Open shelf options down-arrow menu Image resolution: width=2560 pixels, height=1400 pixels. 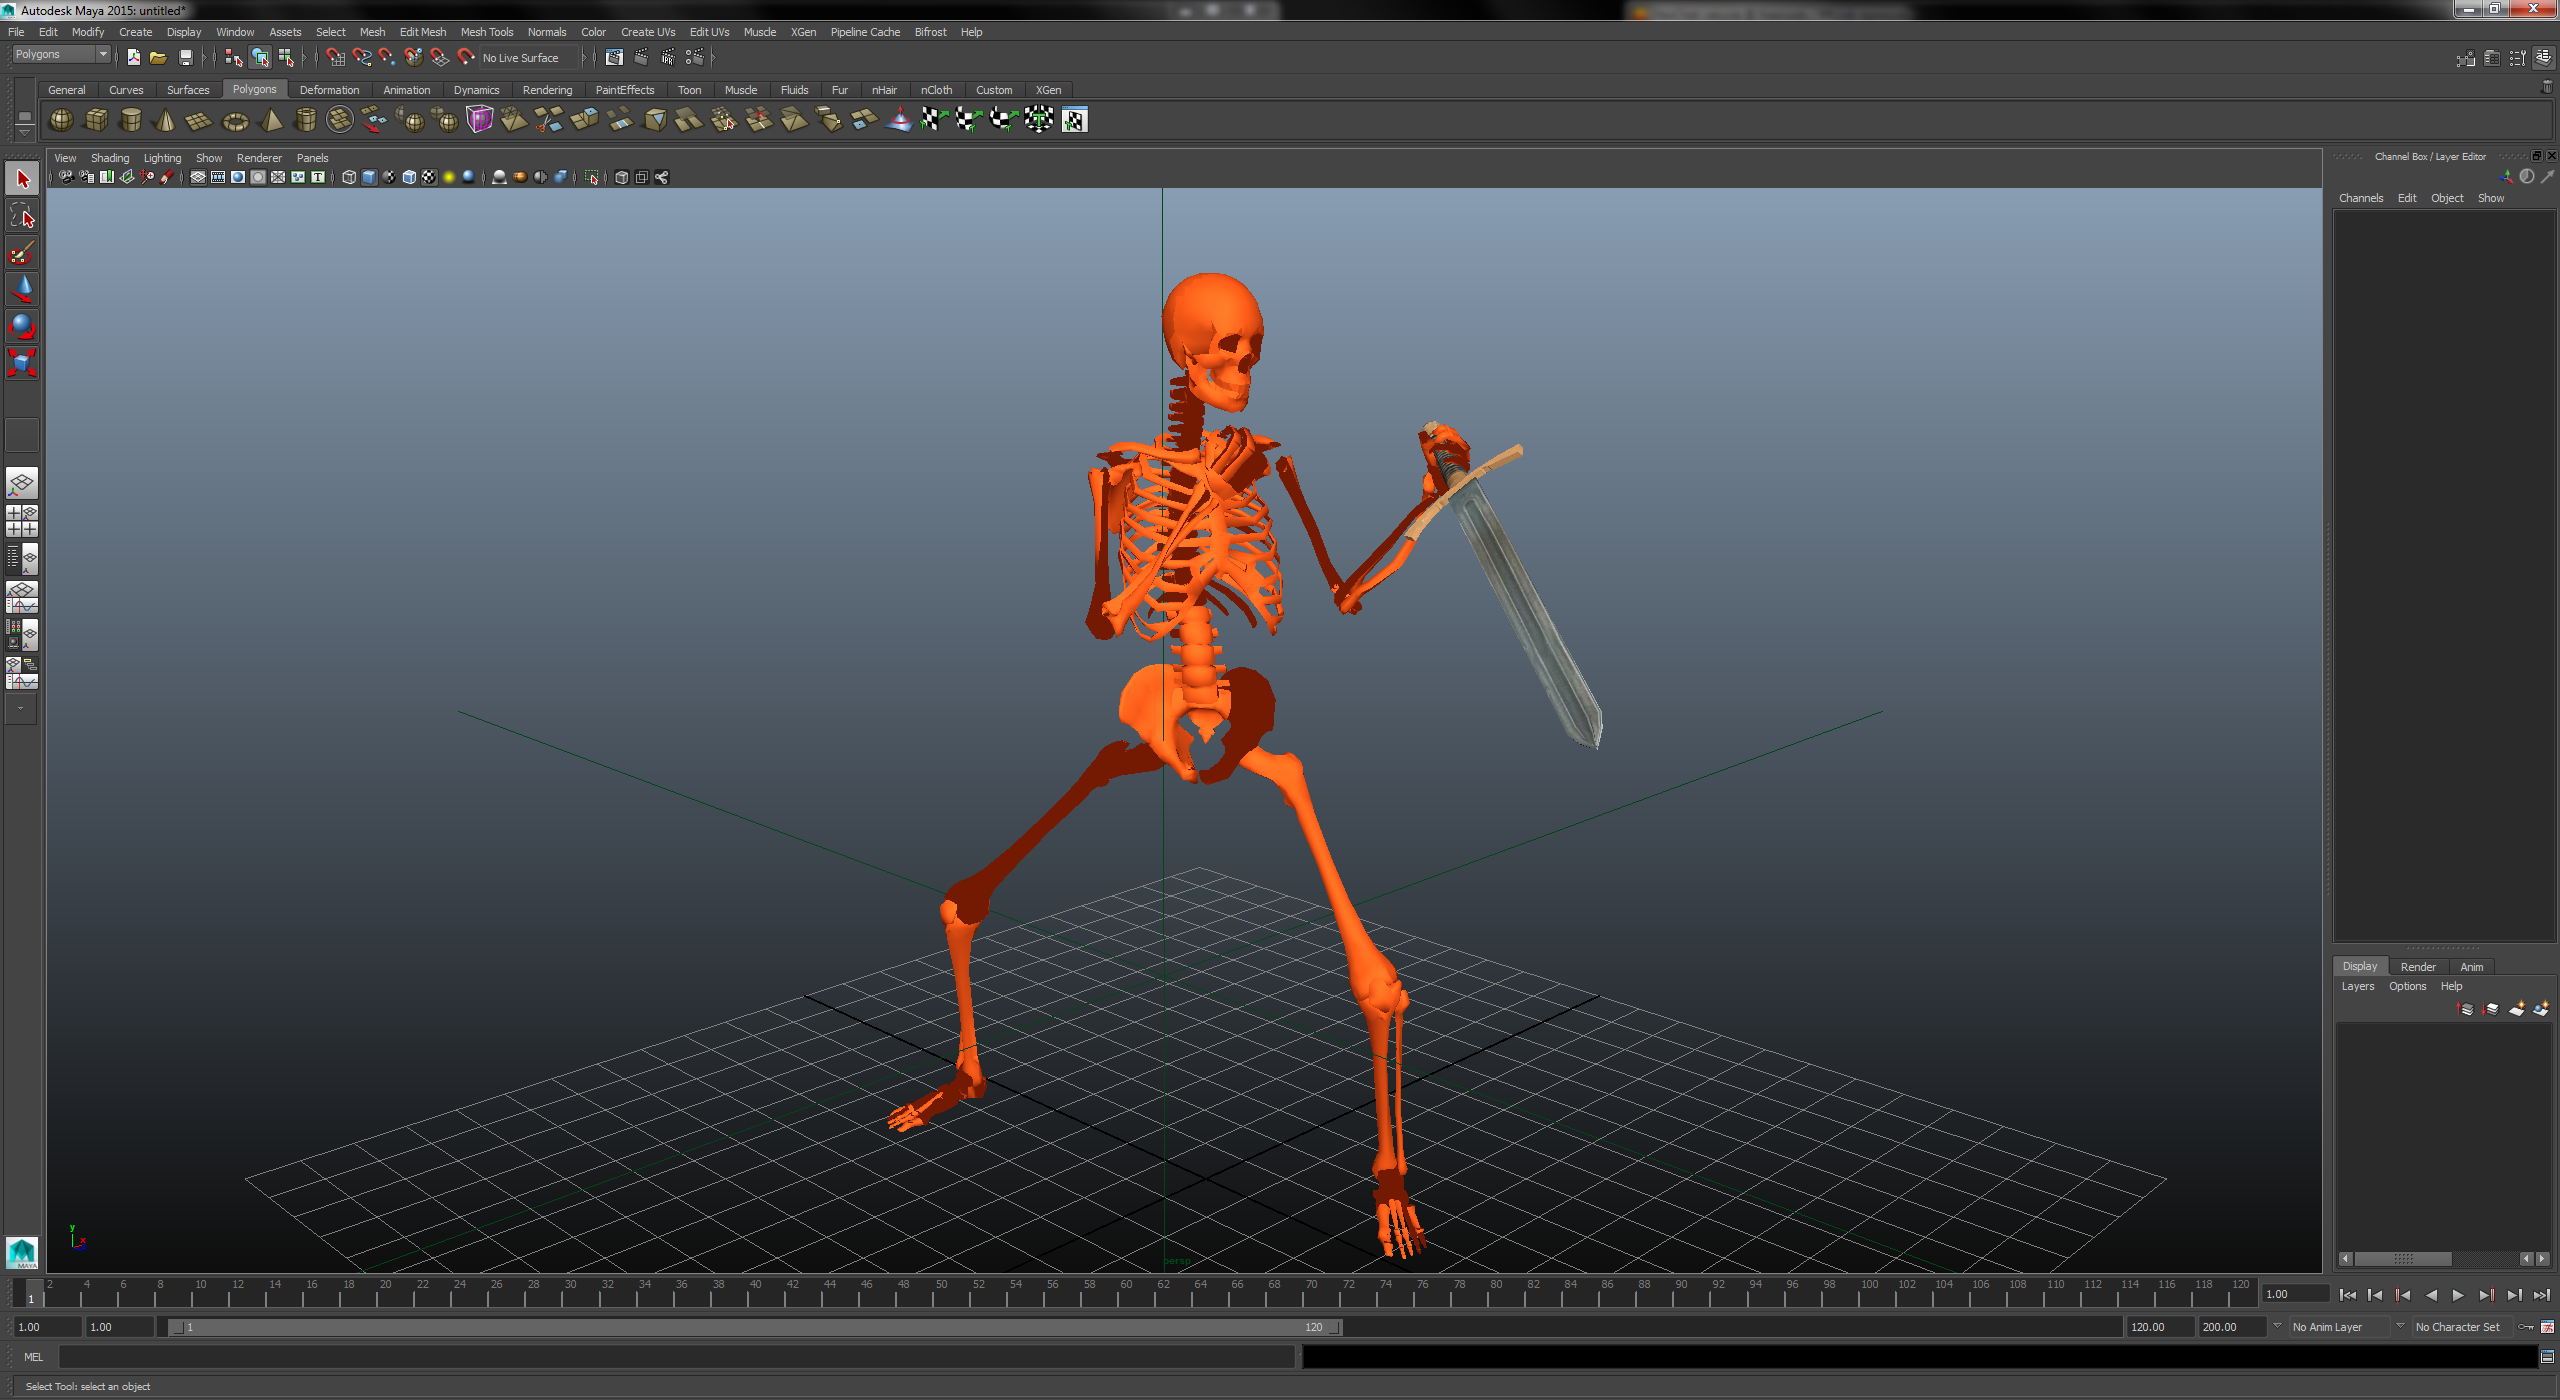24,133
